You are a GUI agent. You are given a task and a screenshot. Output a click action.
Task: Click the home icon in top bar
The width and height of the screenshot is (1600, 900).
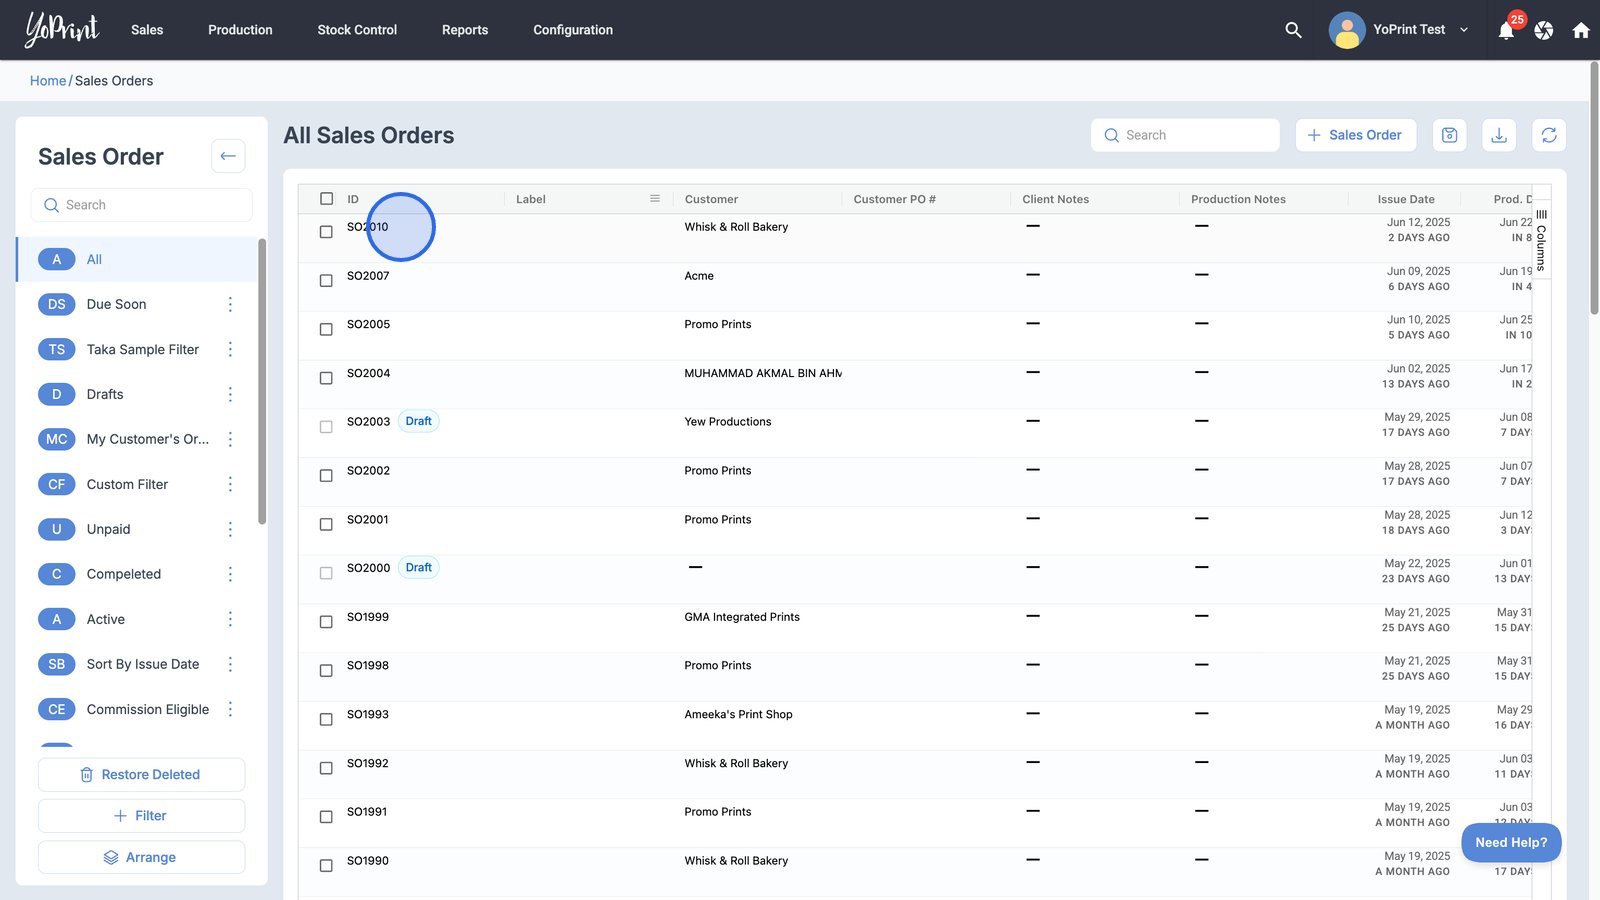pos(1581,30)
